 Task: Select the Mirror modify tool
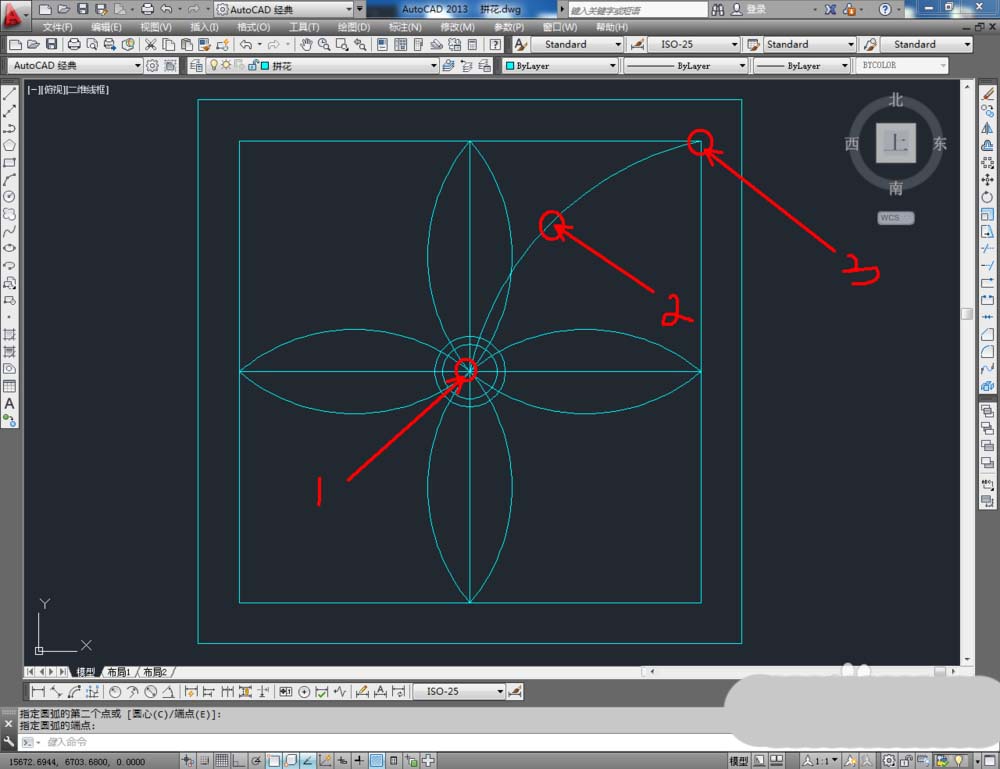tap(988, 128)
